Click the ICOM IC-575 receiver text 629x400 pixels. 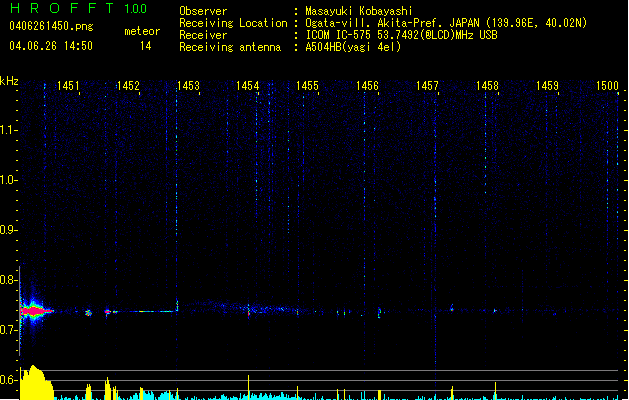tap(401, 35)
